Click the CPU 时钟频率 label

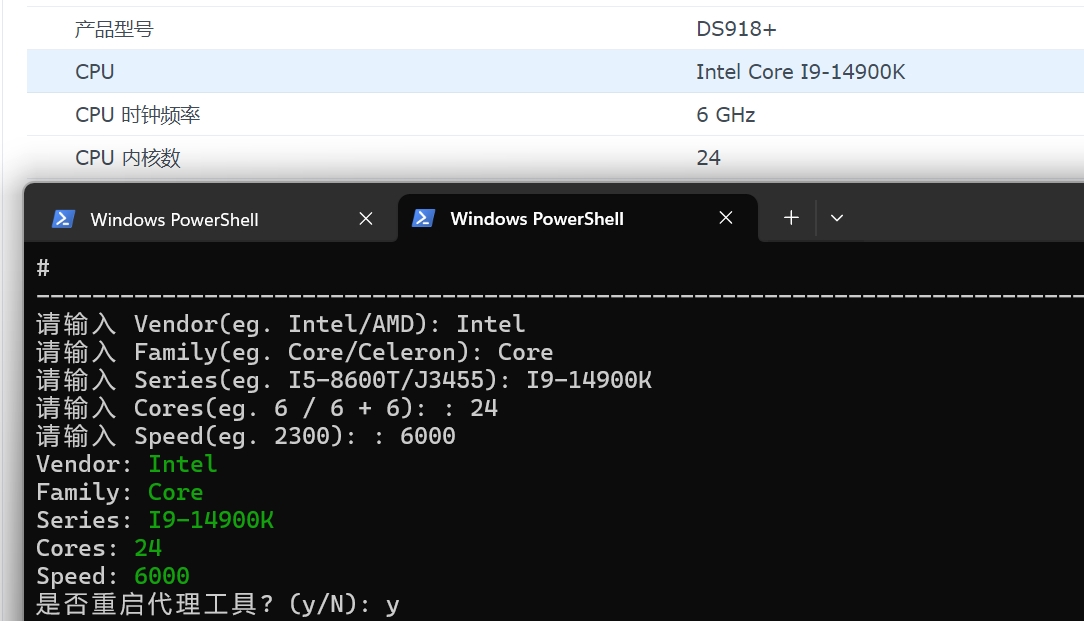138,115
